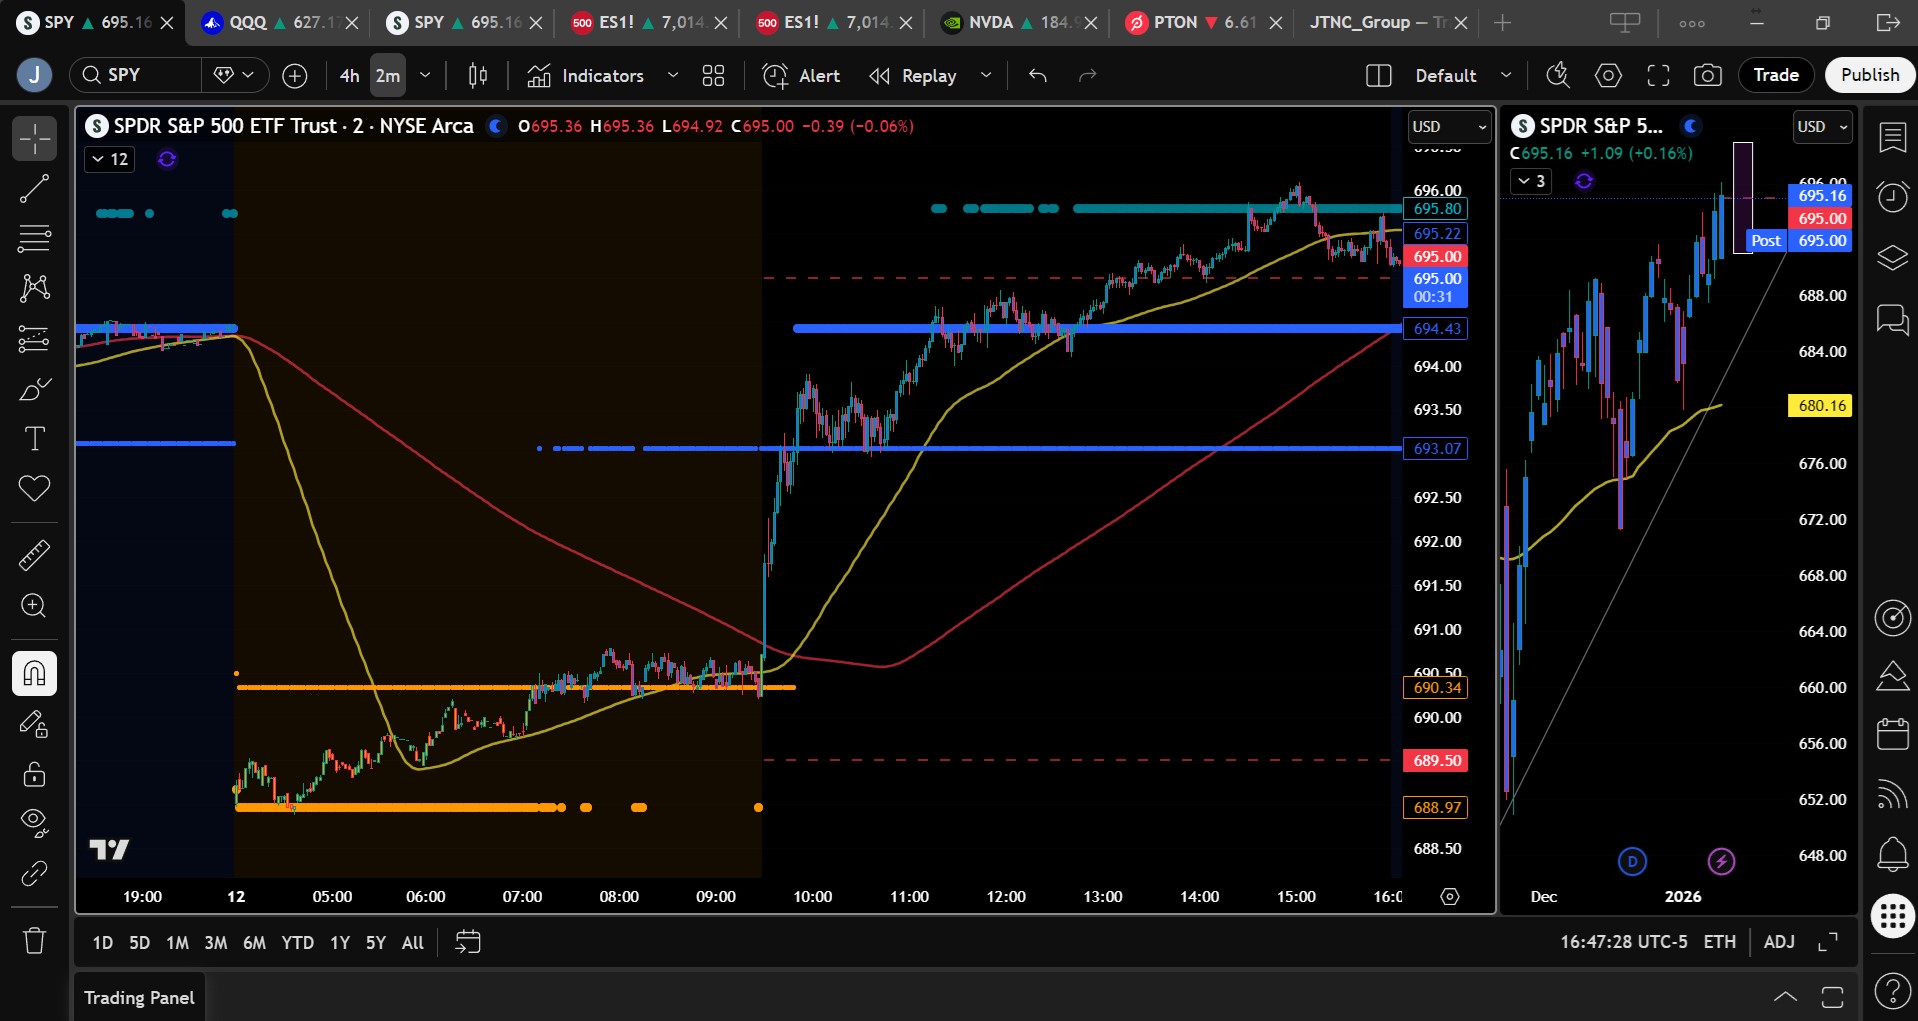Image resolution: width=1918 pixels, height=1021 pixels.
Task: Open the object tree layers panel
Action: [x=1892, y=258]
